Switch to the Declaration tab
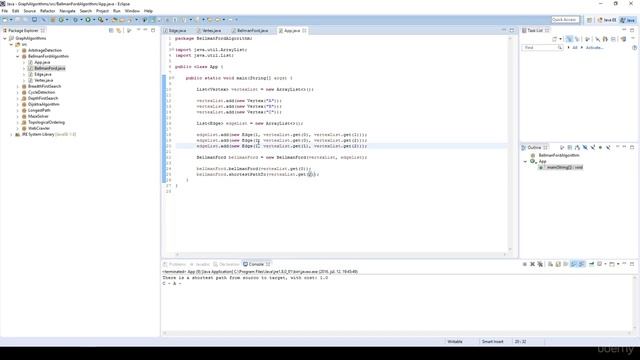The image size is (640, 360). pyautogui.click(x=227, y=264)
